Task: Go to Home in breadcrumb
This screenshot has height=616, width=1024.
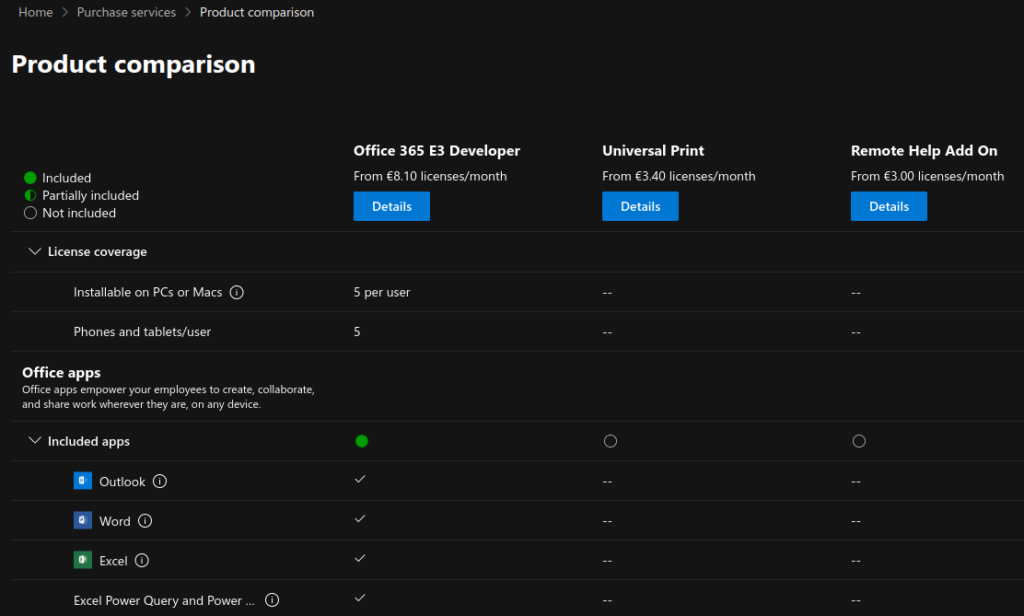Action: coord(35,12)
